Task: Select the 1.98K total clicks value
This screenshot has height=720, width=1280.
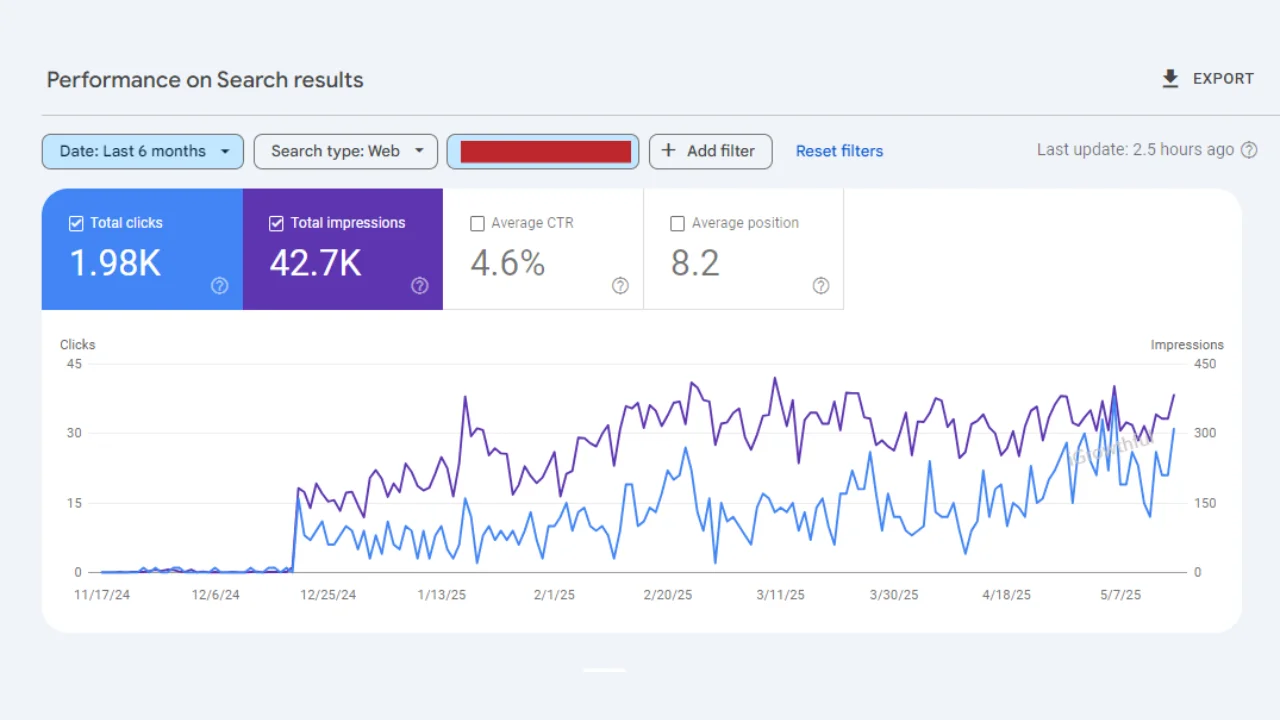Action: click(115, 263)
